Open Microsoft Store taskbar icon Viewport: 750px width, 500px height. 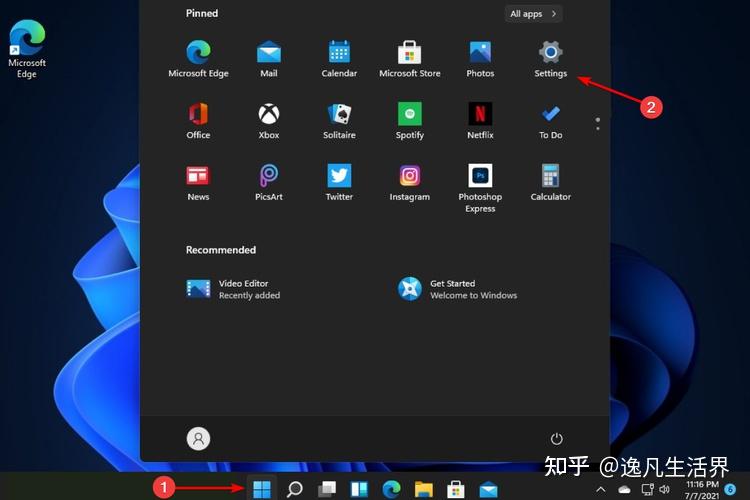(x=455, y=489)
